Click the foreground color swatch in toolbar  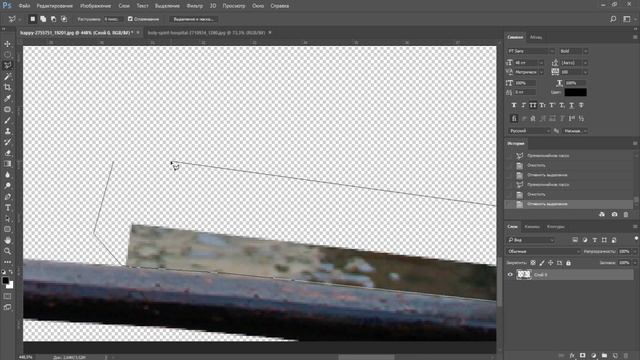5,280
